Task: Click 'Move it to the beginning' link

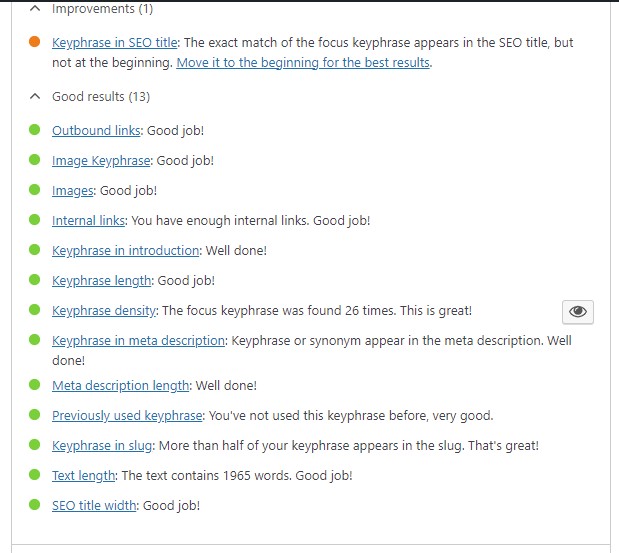Action: pyautogui.click(x=303, y=63)
